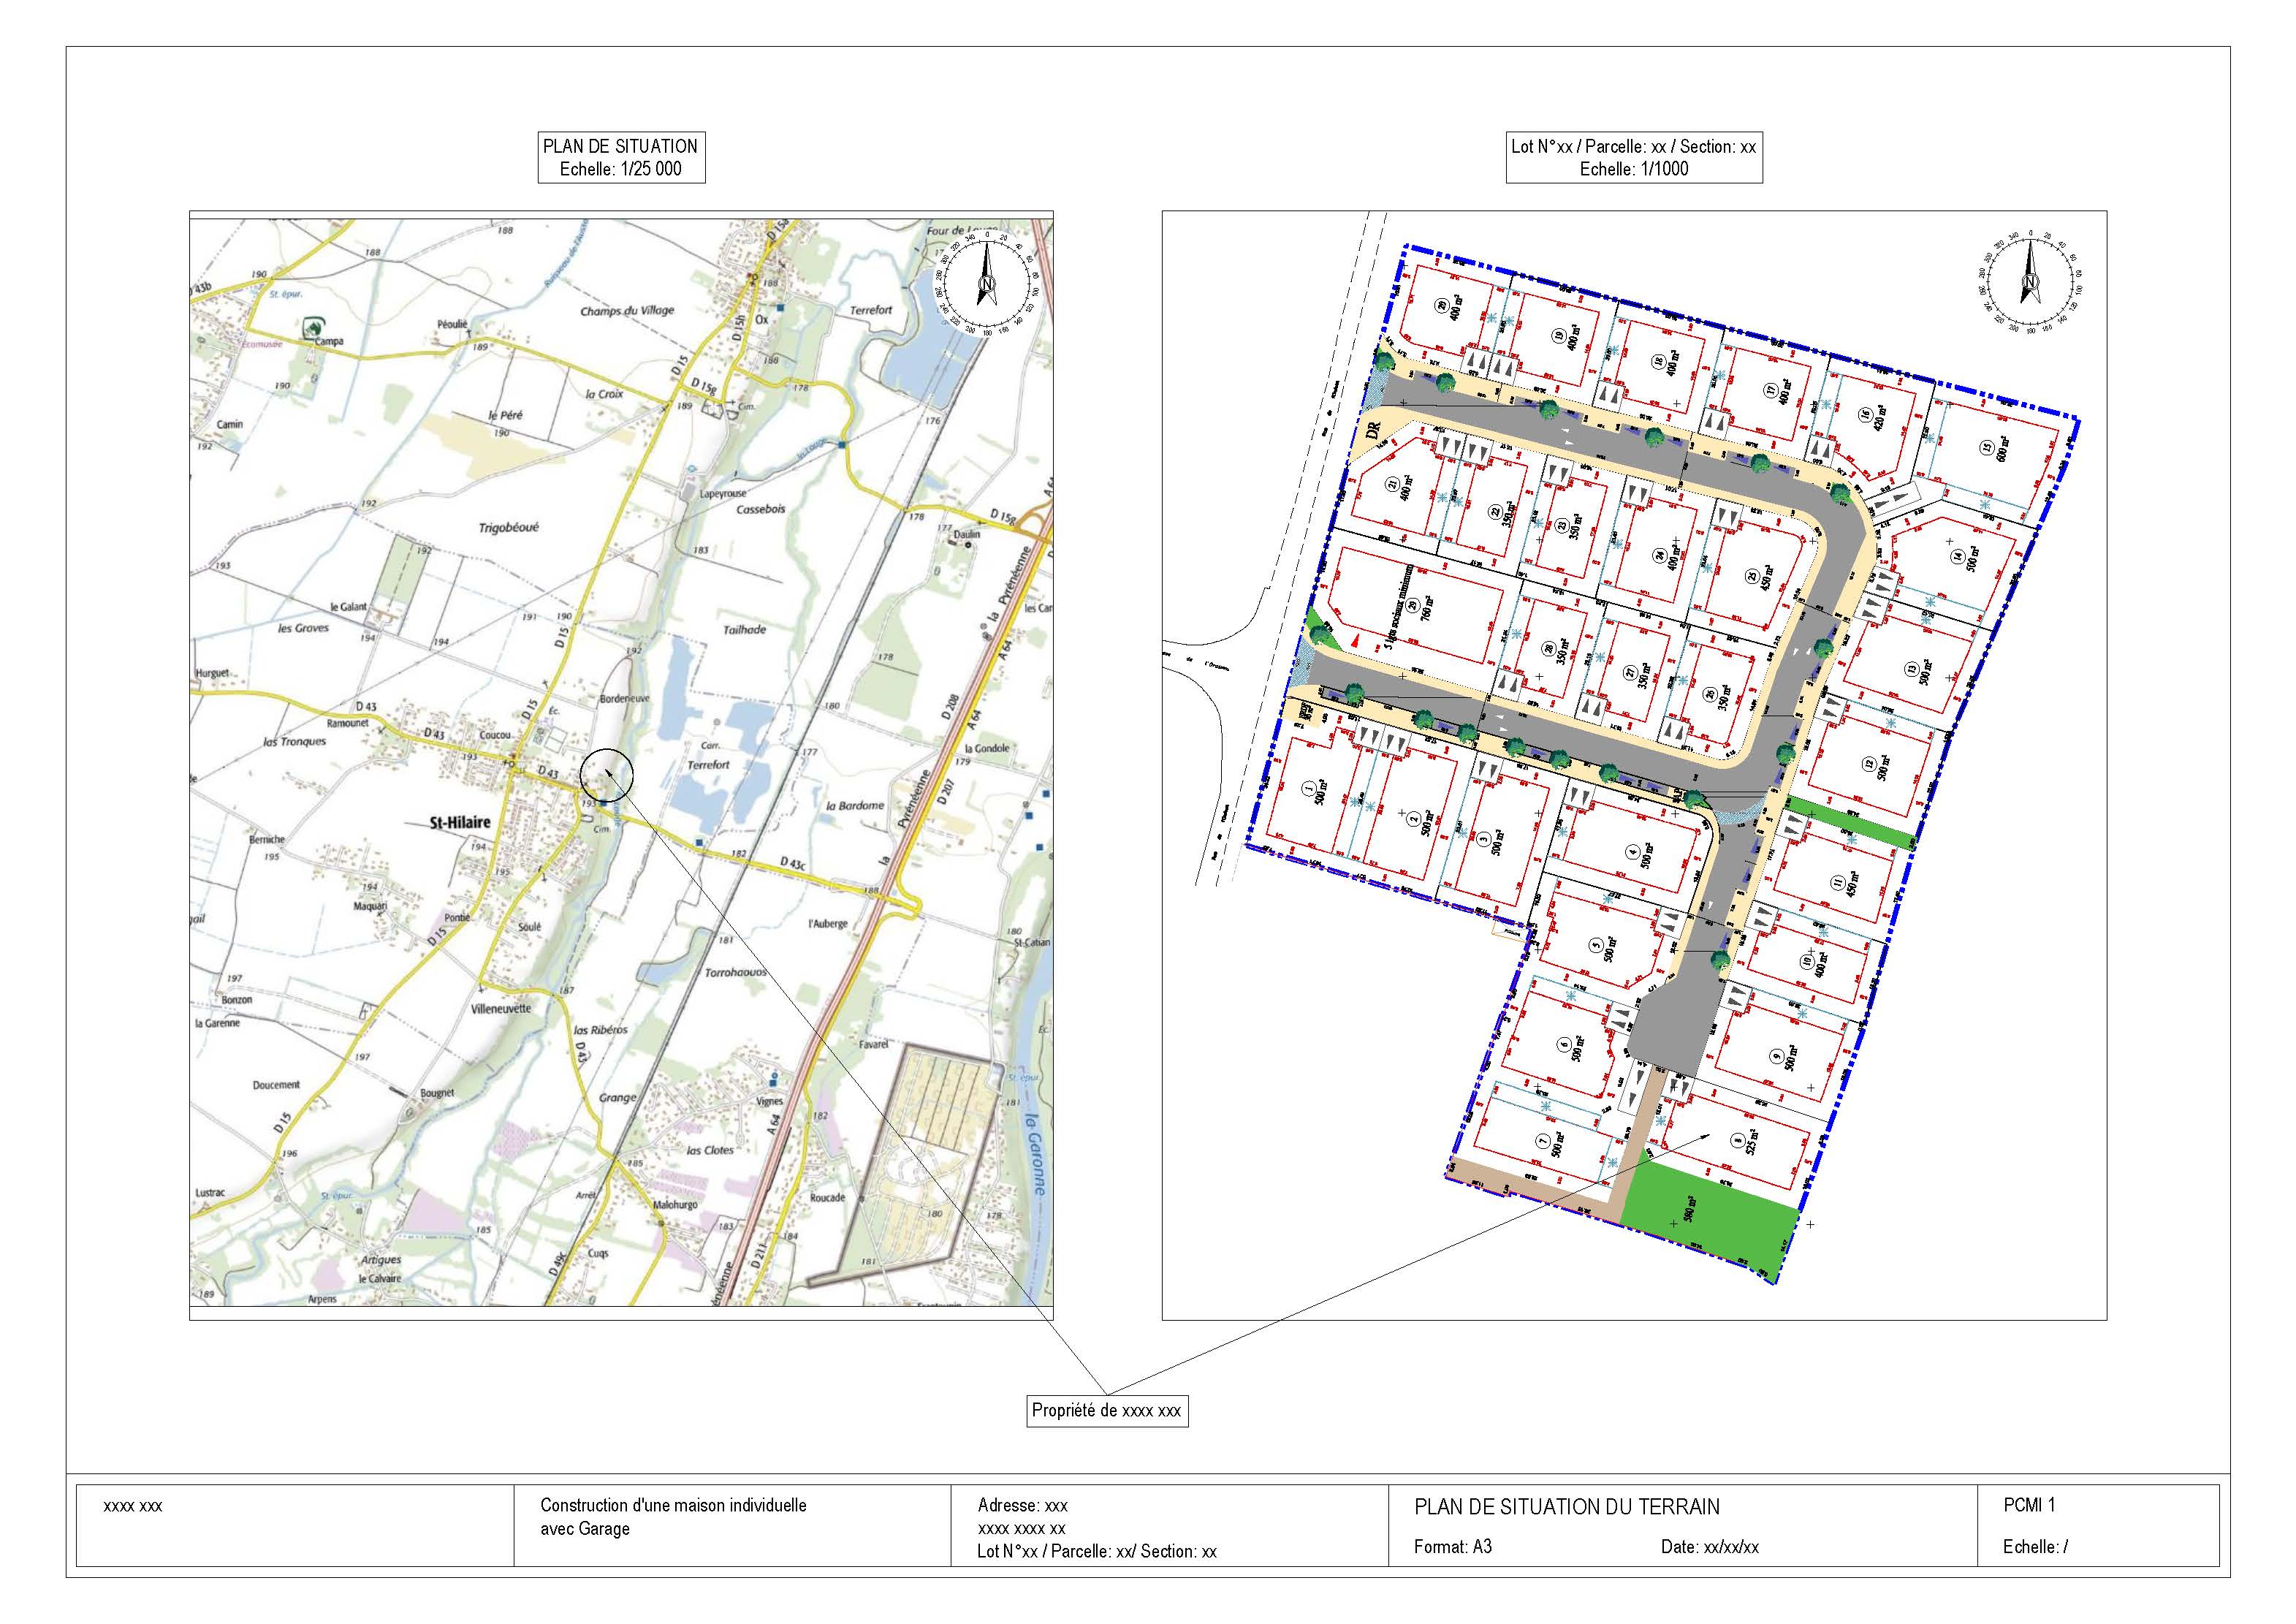The height and width of the screenshot is (1624, 2296).
Task: Click the north compass on the situation map
Action: tap(987, 283)
